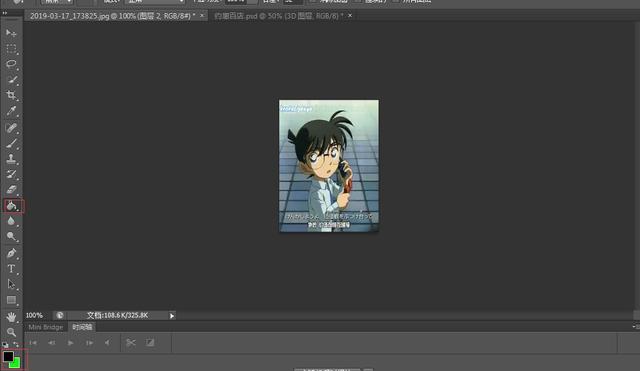Viewport: 640px width, 371px height.
Task: Split at playhead with scissors icon
Action: tap(131, 343)
